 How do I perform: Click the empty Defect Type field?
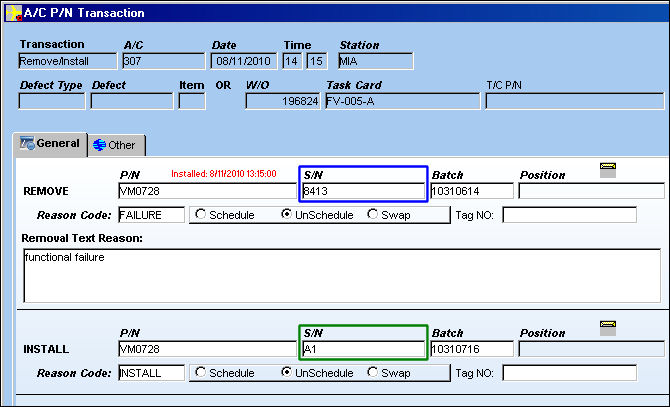point(52,101)
